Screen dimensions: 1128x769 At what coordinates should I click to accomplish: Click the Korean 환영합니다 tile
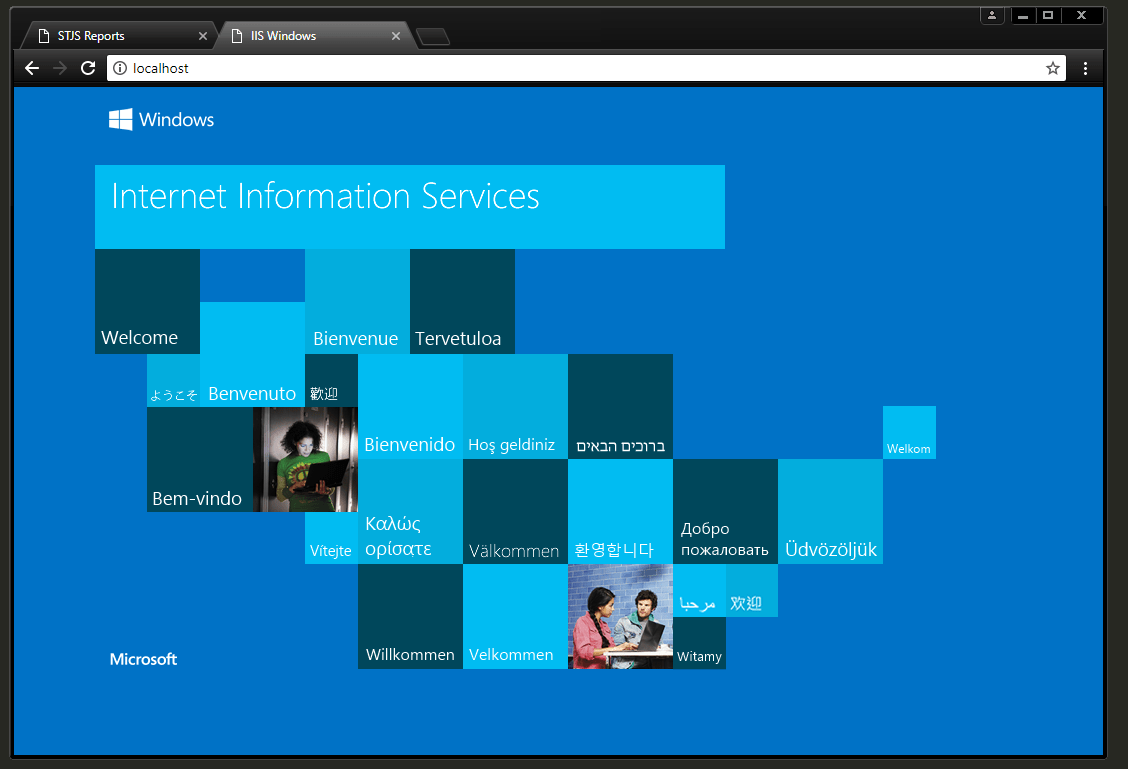pyautogui.click(x=620, y=511)
